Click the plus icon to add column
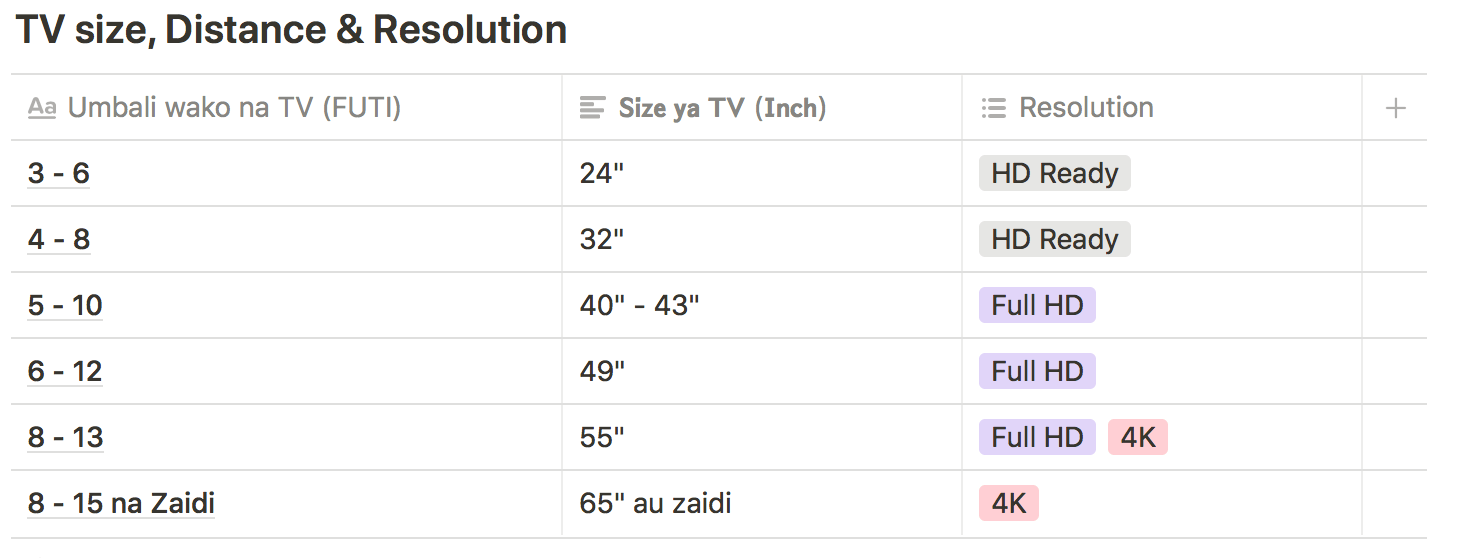Viewport: 1470px width, 558px height. 1396,108
